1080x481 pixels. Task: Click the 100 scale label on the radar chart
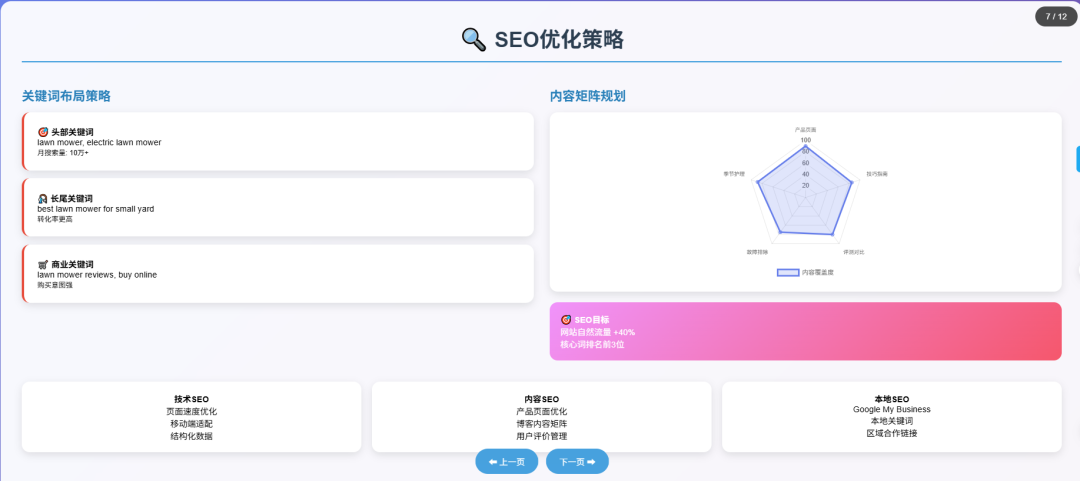[x=805, y=140]
